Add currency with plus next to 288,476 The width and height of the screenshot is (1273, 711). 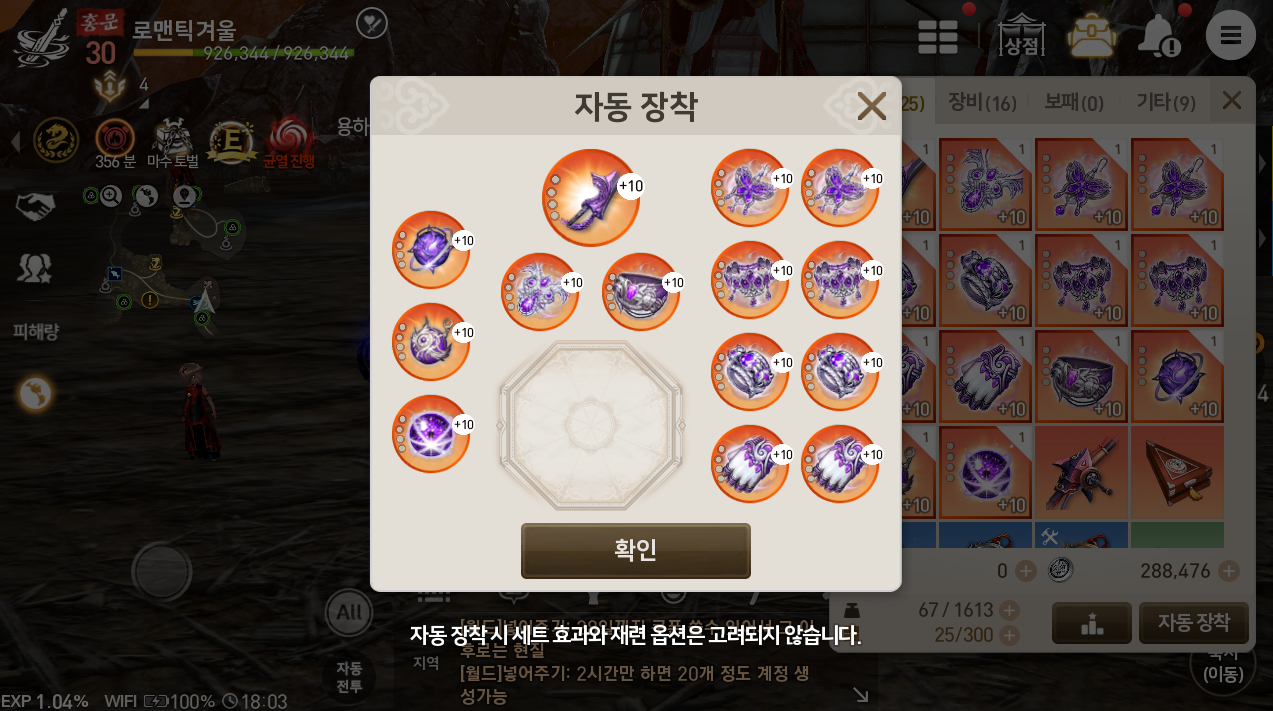coord(1229,571)
